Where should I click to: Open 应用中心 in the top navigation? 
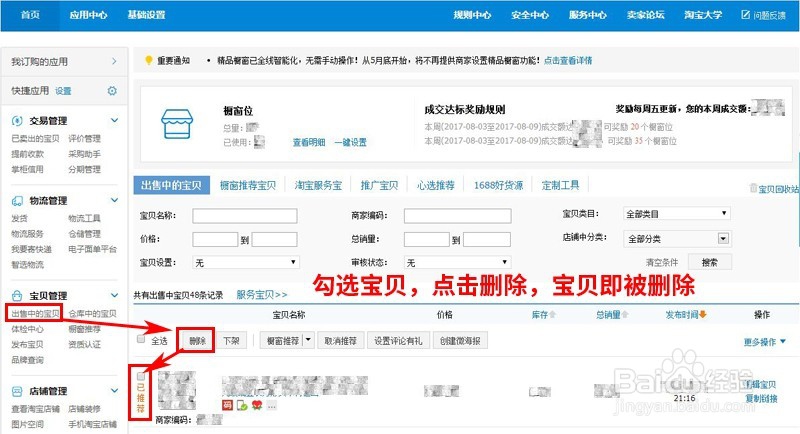(x=88, y=15)
